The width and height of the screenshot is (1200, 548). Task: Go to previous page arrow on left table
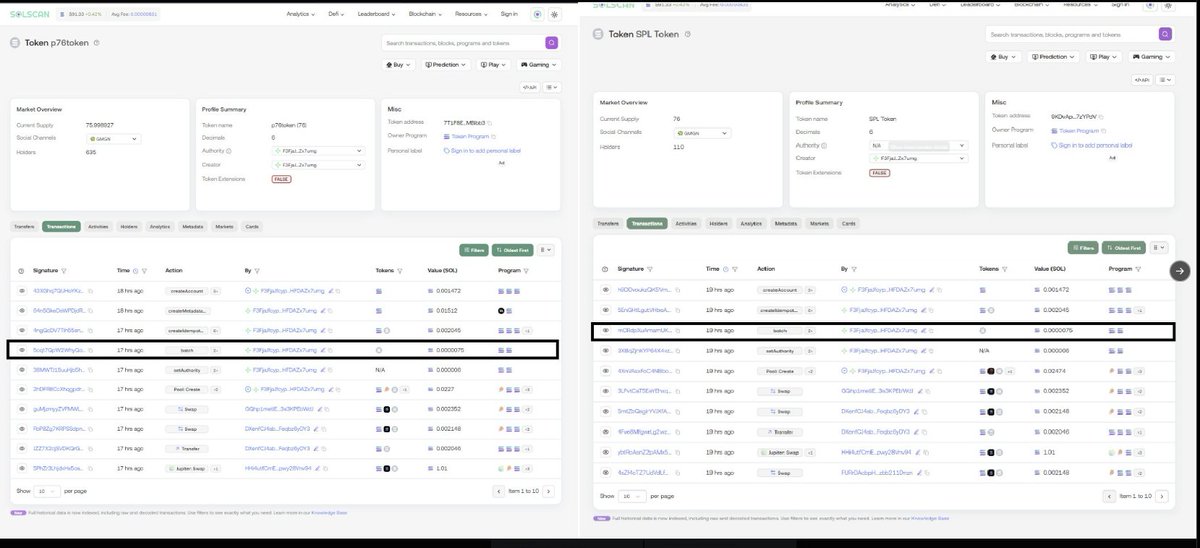[498, 491]
